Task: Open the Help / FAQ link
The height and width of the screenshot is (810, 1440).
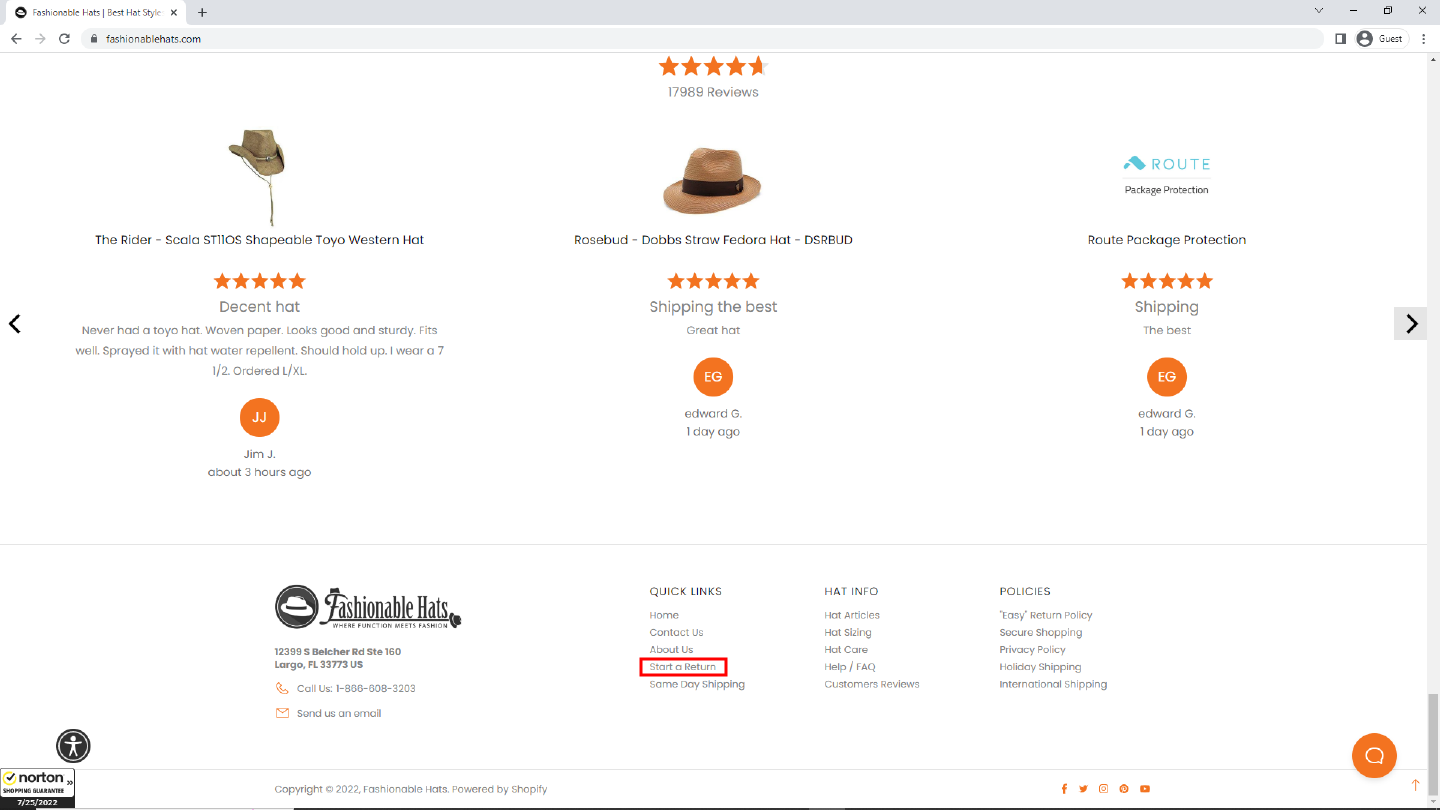Action: (850, 667)
